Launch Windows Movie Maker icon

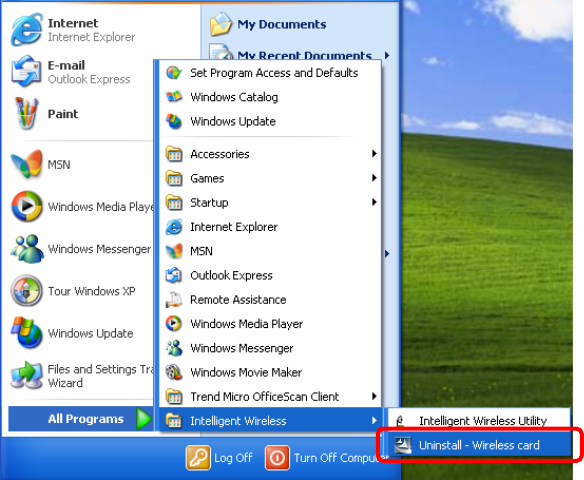(174, 372)
